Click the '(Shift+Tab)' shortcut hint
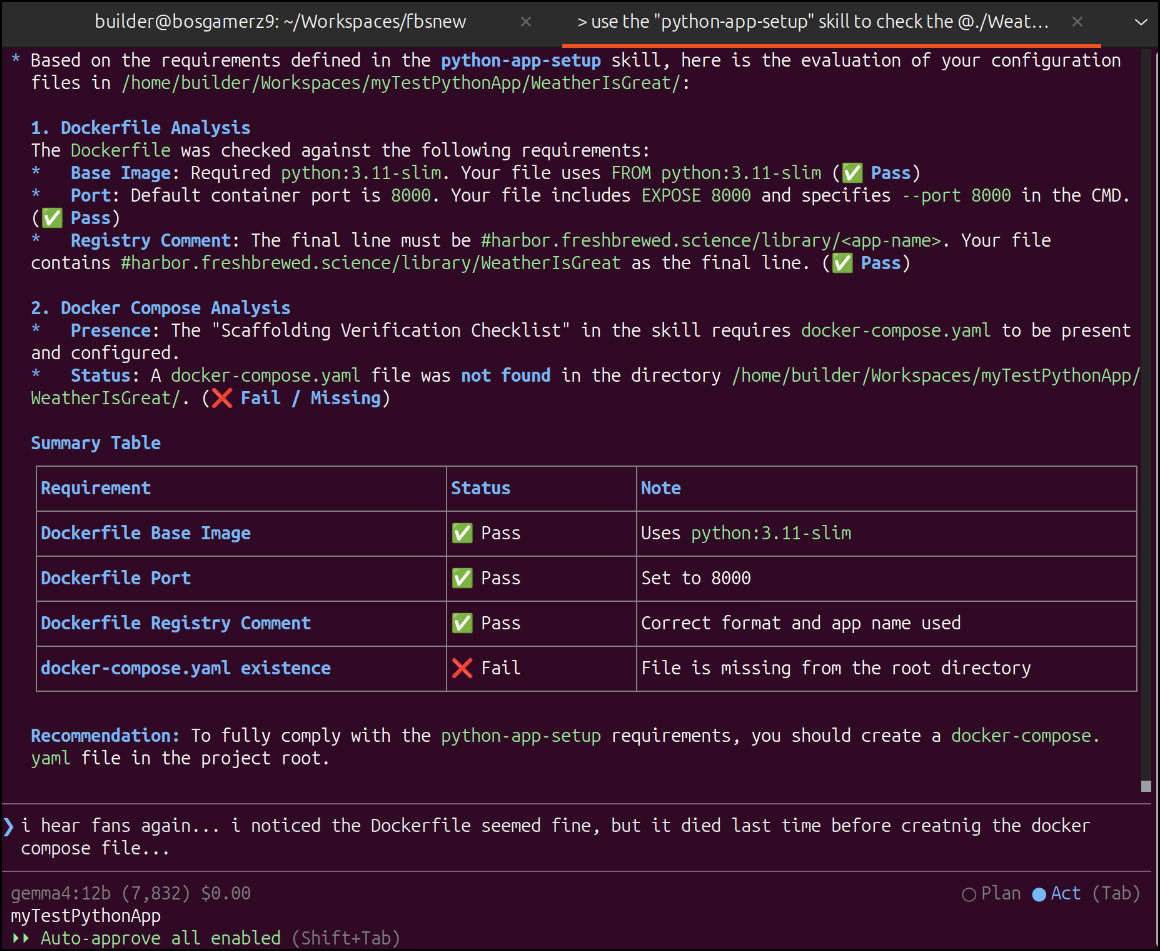Viewport: 1160px width, 951px height. click(x=345, y=938)
